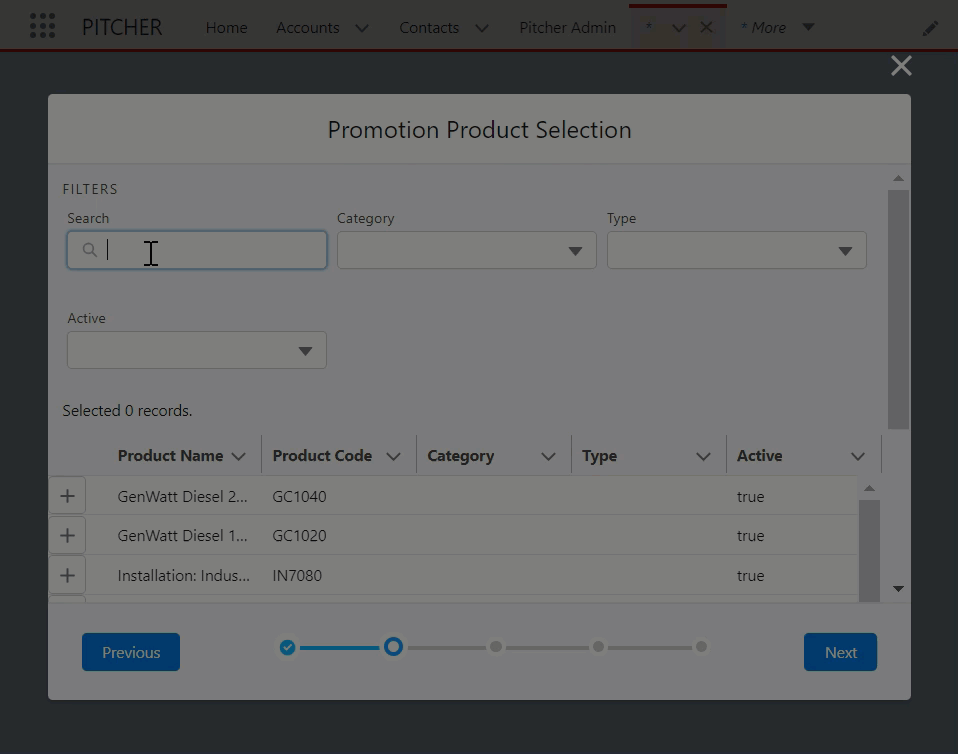The image size is (958, 754).
Task: Click the Next button
Action: 840,652
